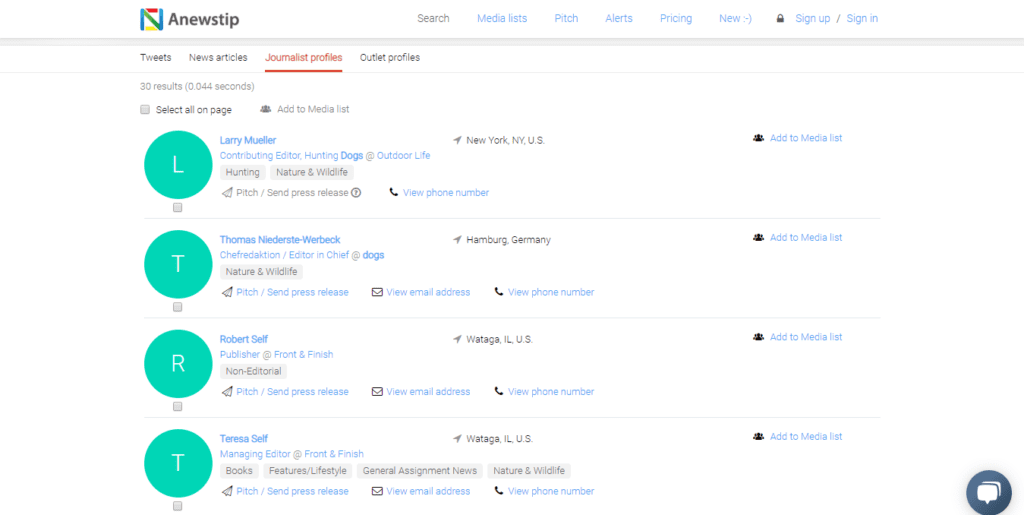Switch to the News articles tab

[218, 57]
